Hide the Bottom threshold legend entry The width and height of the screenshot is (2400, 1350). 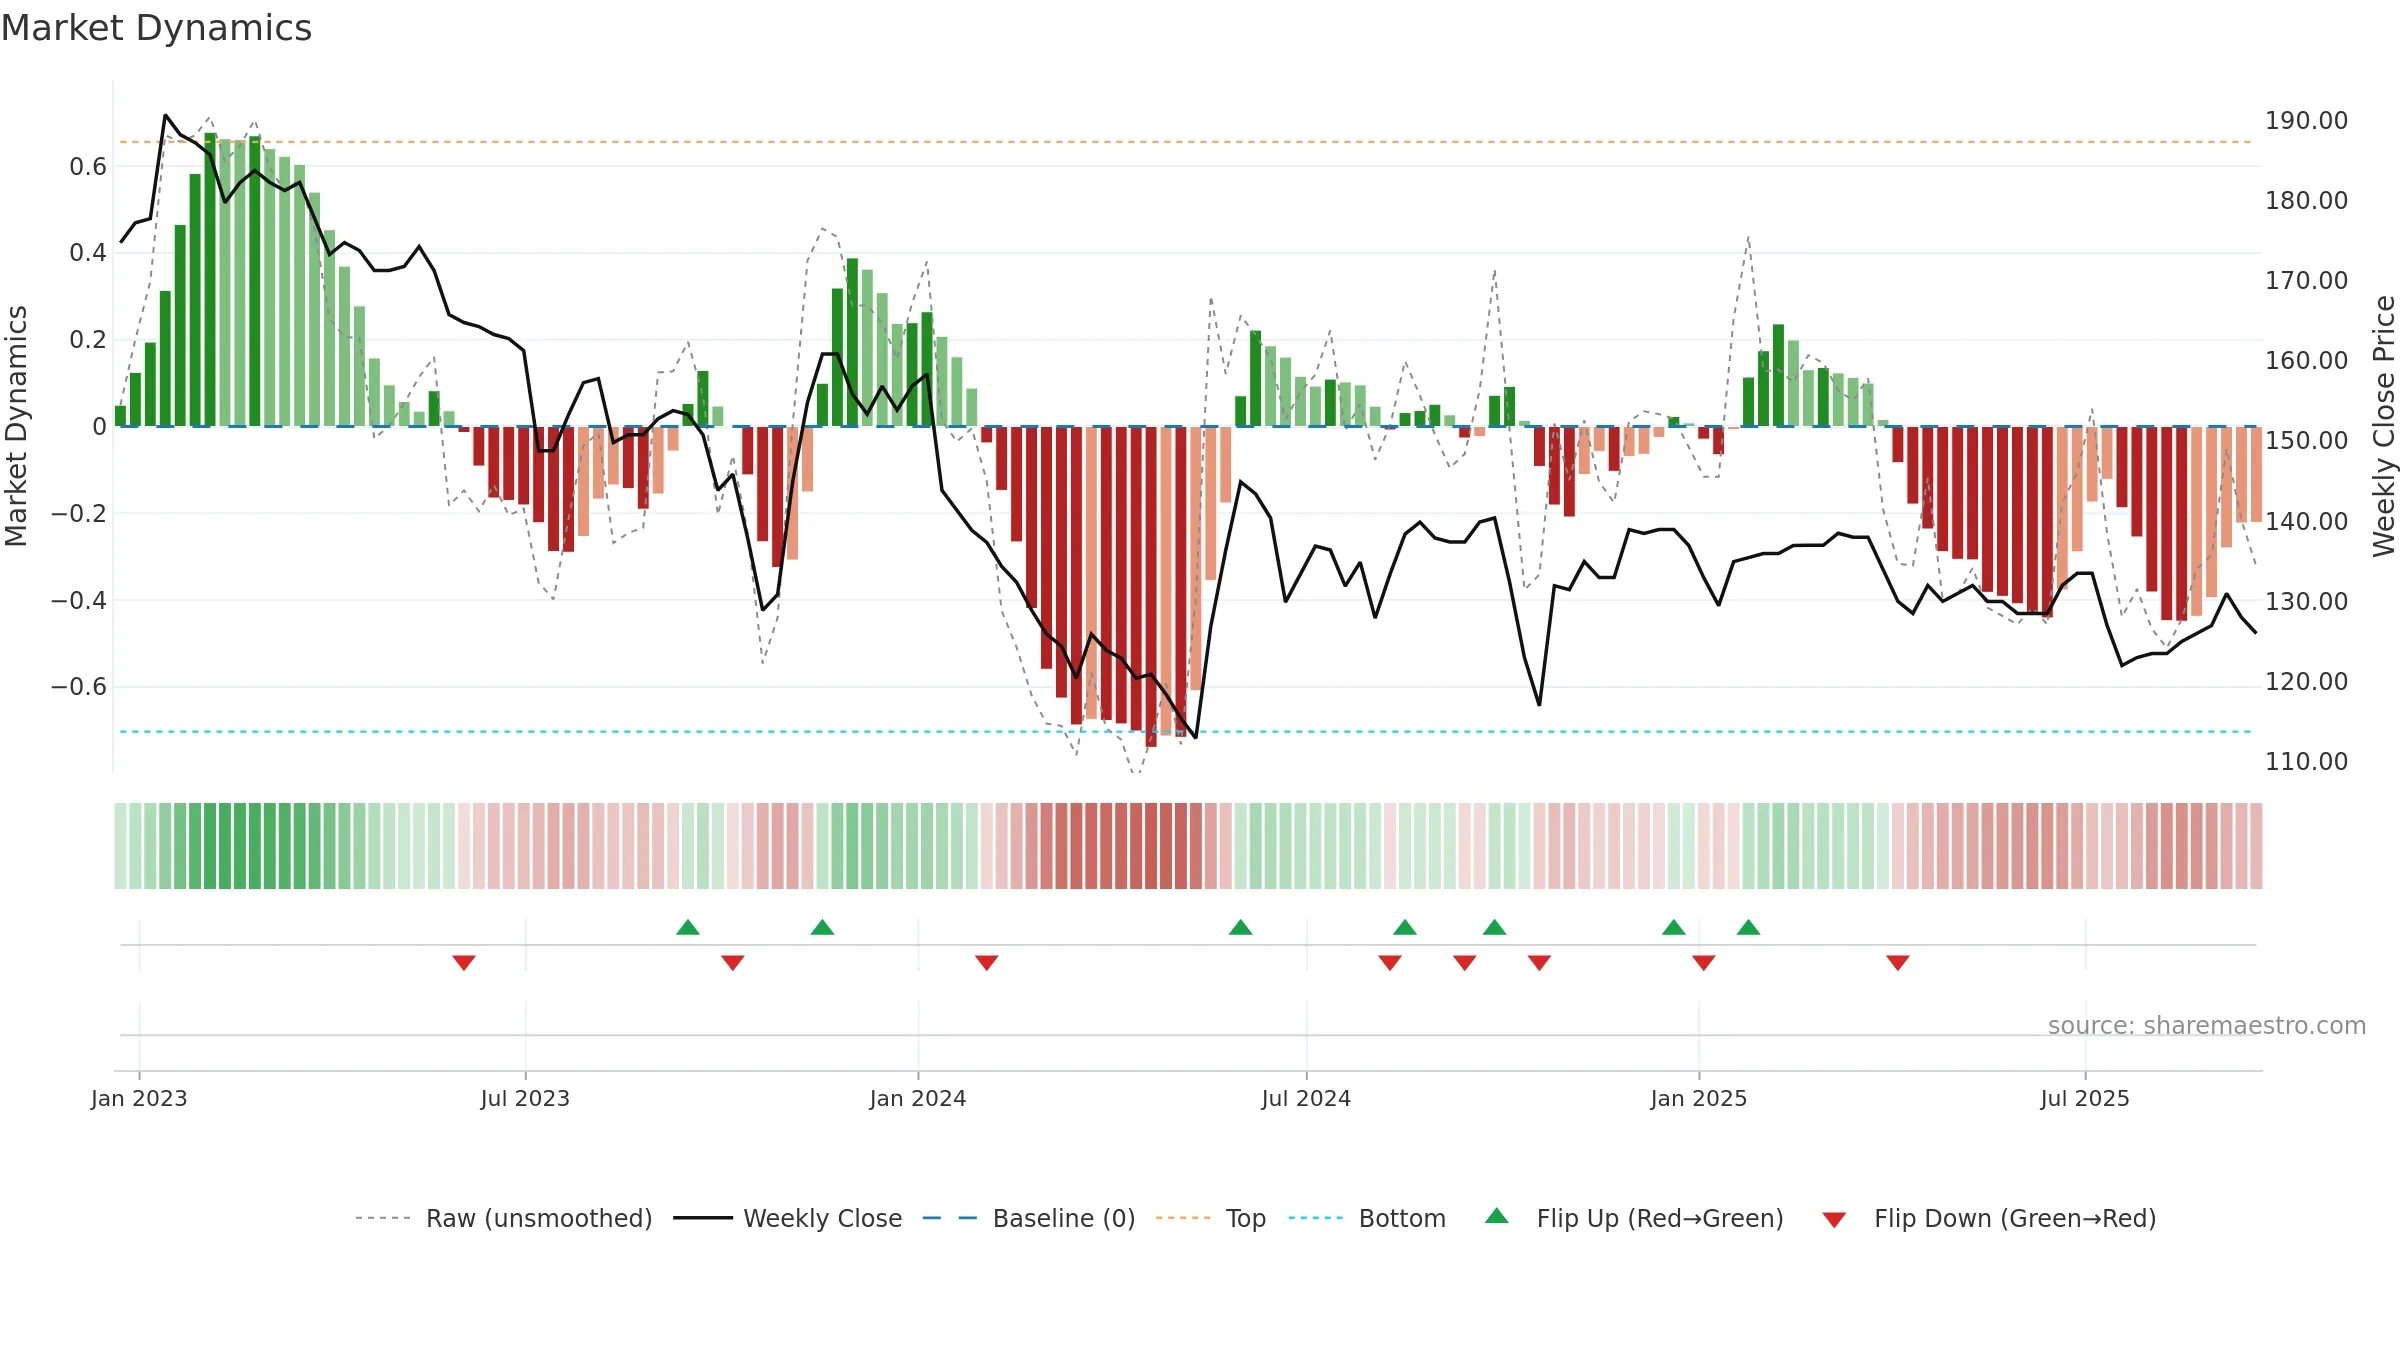1367,1218
